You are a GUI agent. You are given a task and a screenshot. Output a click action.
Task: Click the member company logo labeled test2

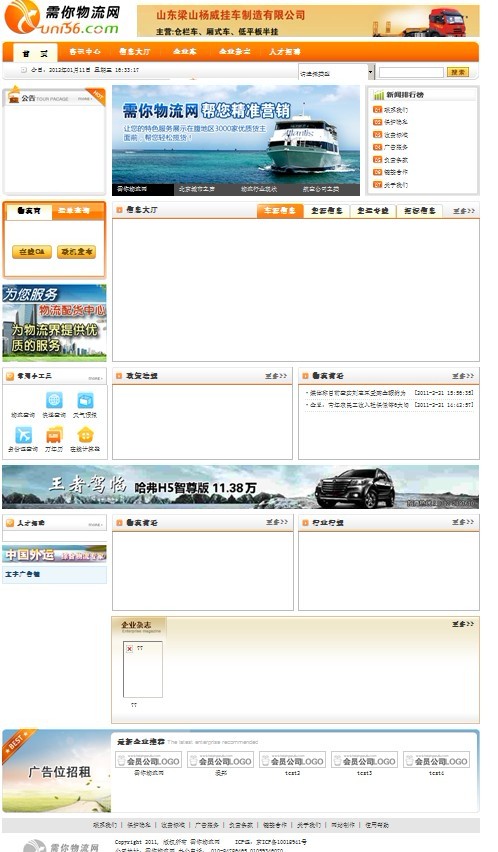pos(292,761)
